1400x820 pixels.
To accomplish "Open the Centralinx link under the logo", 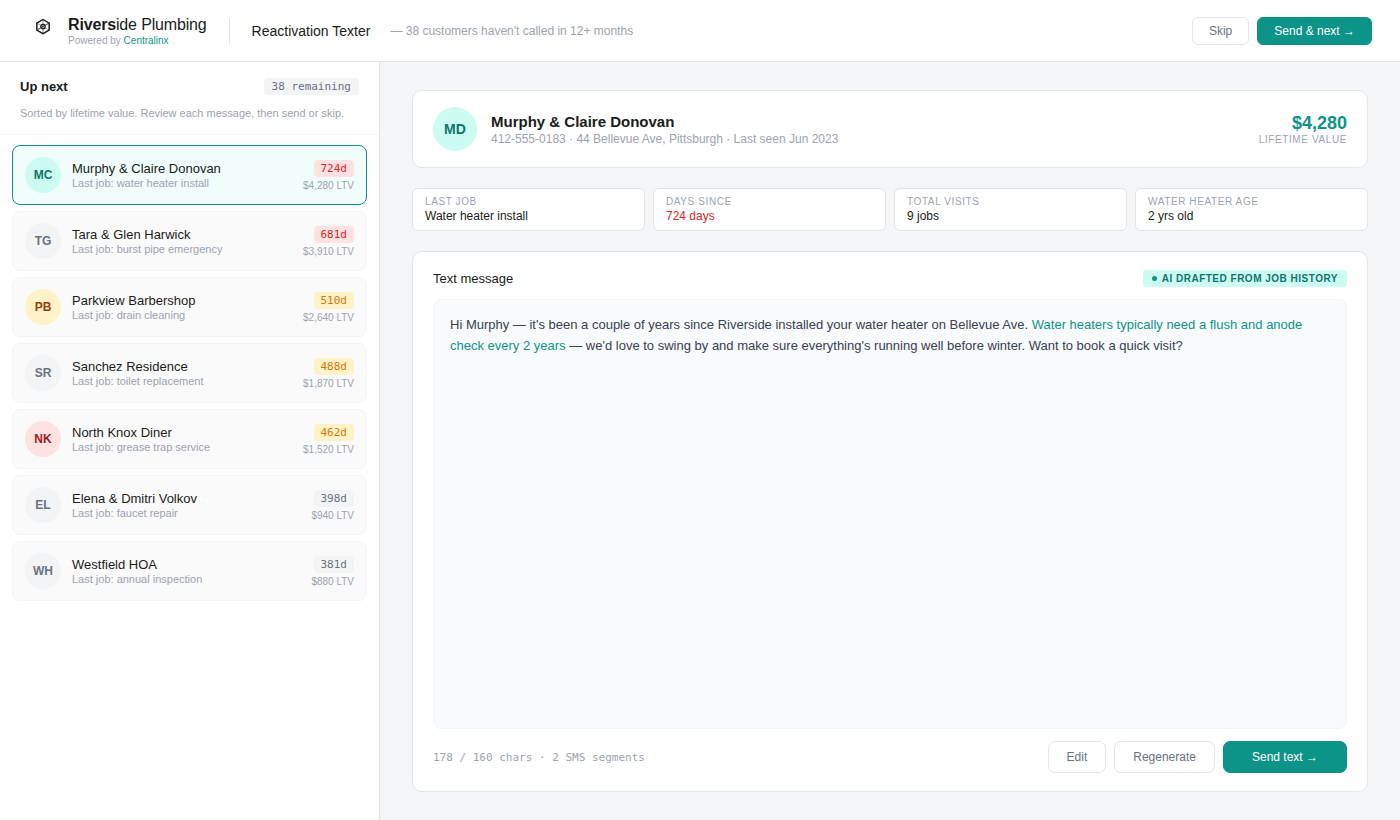I will 146,41.
